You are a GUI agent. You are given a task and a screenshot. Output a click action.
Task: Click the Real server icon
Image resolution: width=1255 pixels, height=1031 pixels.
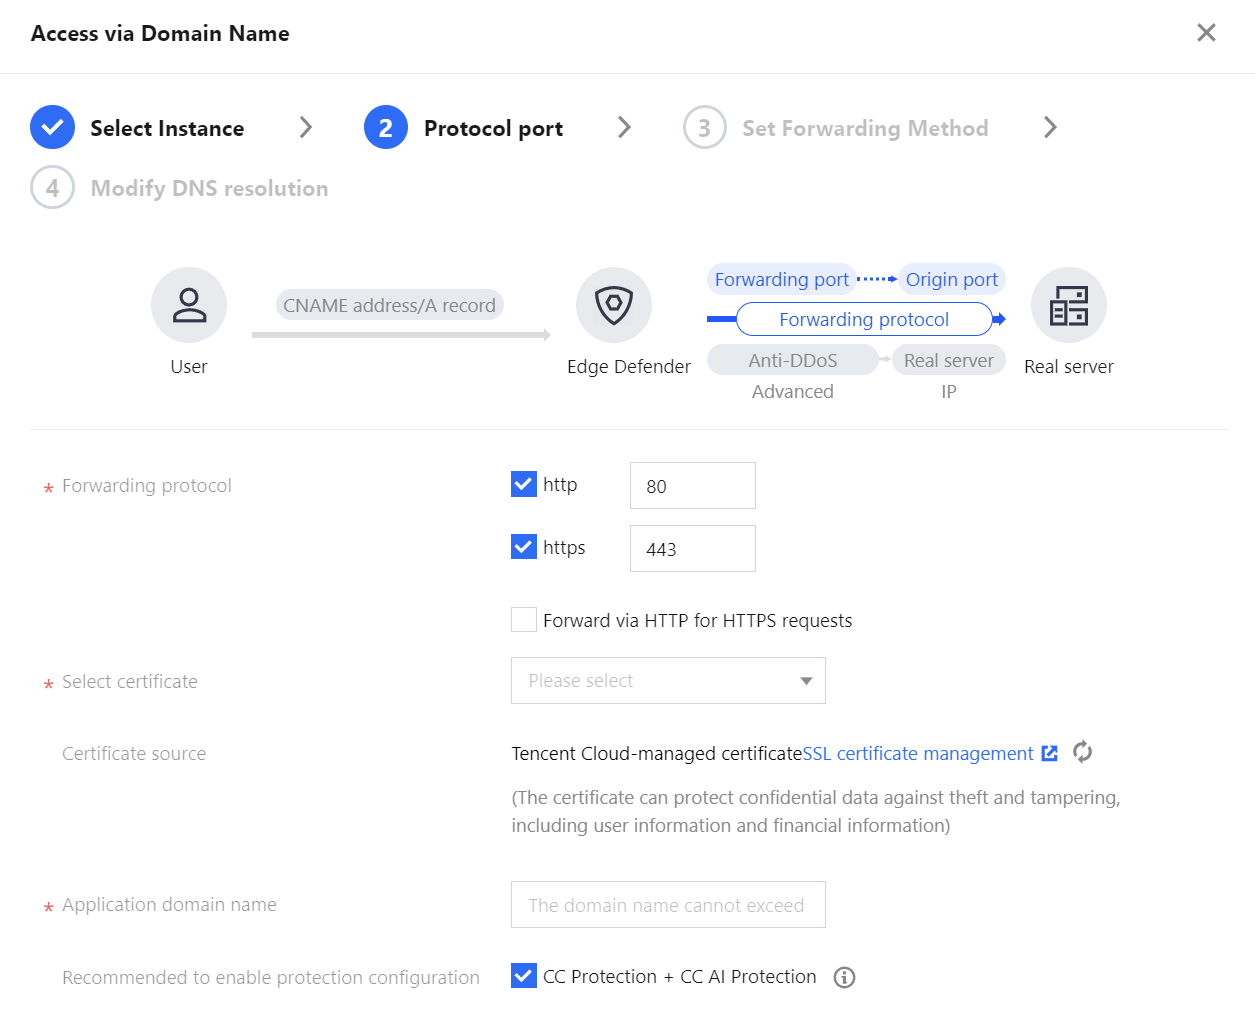pos(1068,305)
